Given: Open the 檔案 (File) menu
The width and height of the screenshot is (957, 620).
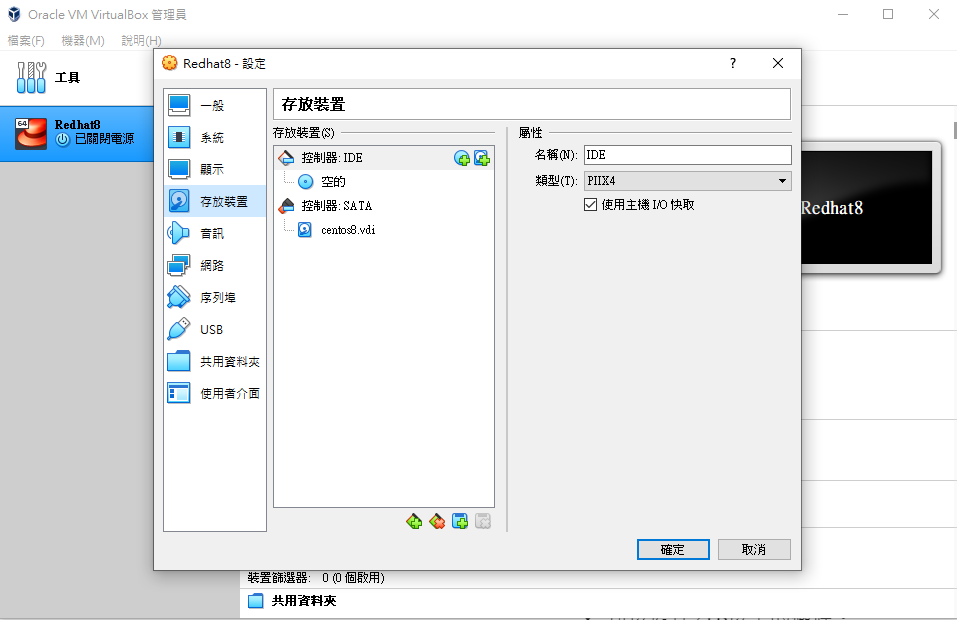Looking at the screenshot, I should (x=26, y=40).
